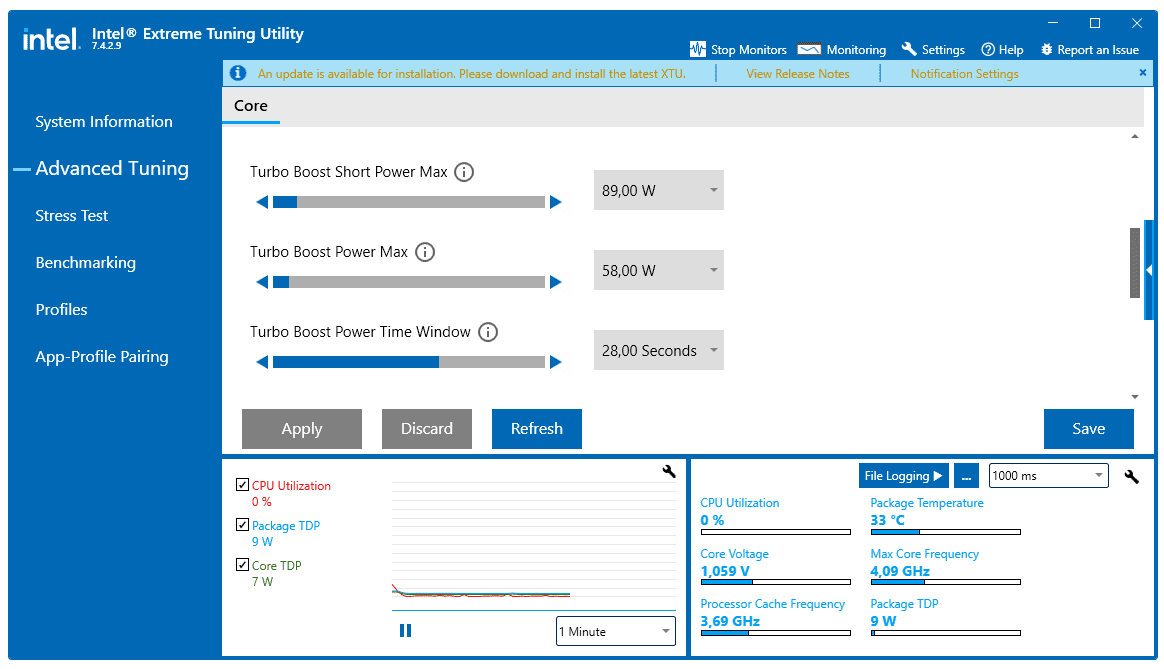
Task: Click scroll down arrow in tuning pane
Action: [x=1134, y=397]
